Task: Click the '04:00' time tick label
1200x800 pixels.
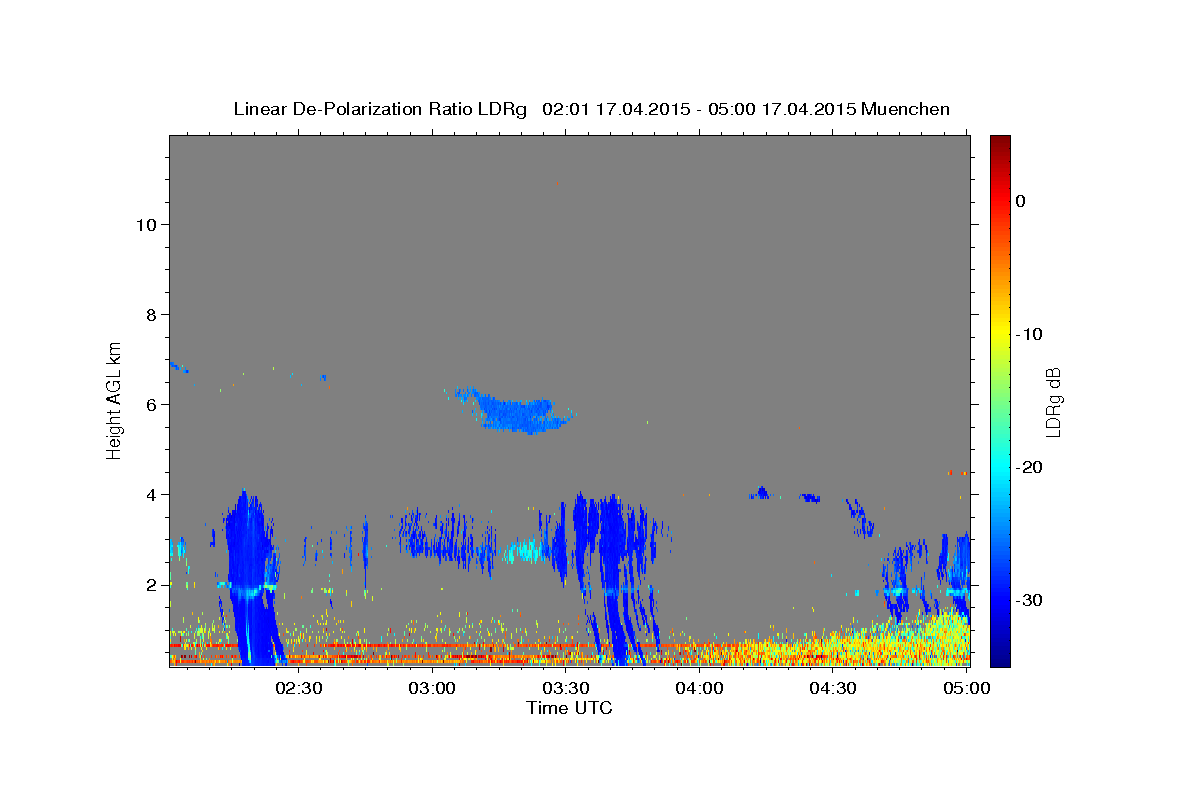Action: (700, 689)
